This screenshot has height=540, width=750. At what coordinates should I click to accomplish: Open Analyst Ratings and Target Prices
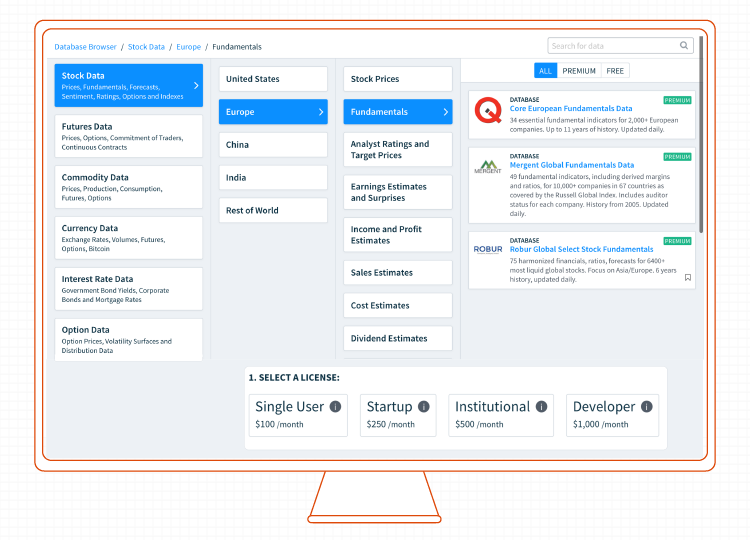(x=398, y=150)
